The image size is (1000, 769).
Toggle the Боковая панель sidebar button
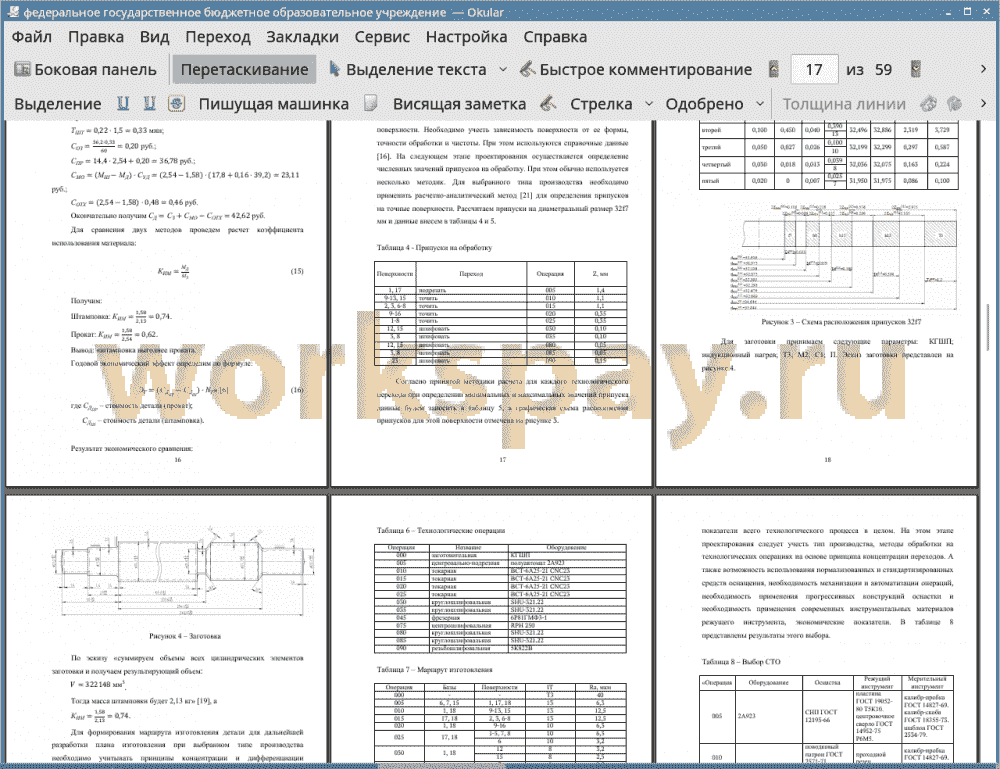click(x=85, y=70)
